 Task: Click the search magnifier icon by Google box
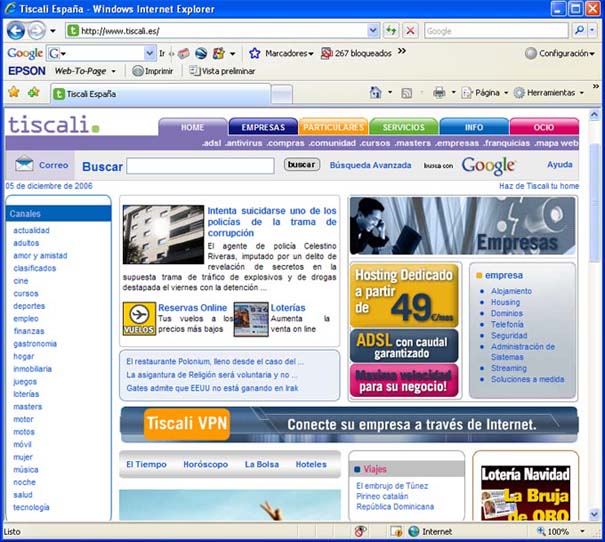tap(579, 30)
